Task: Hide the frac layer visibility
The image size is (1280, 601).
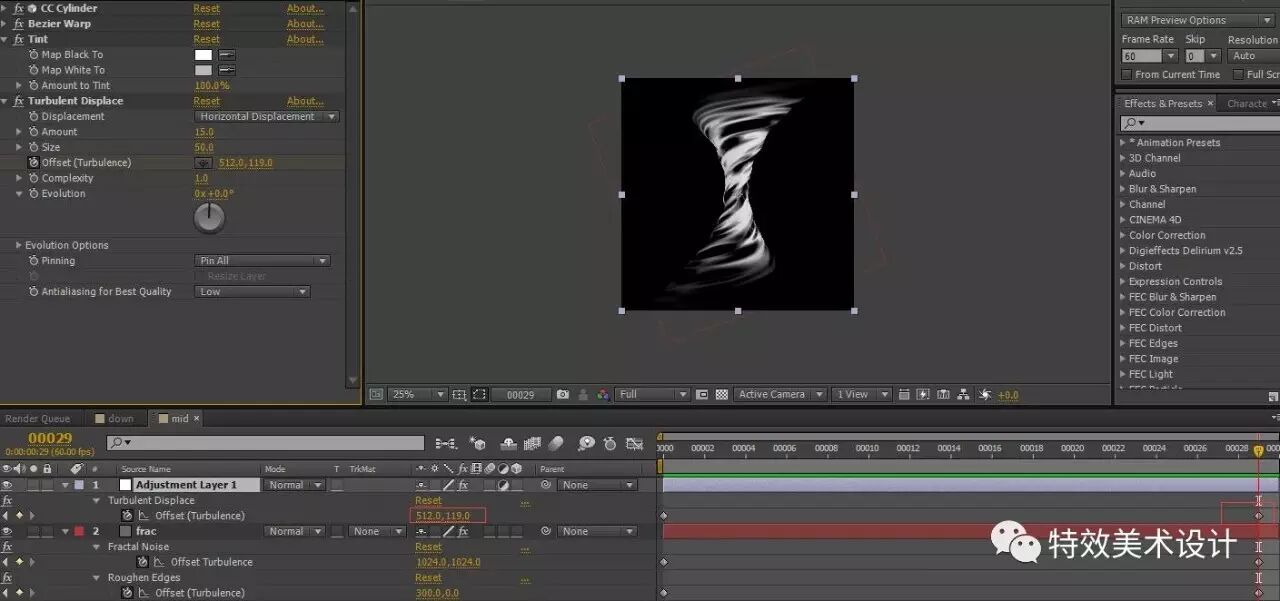Action: pyautogui.click(x=7, y=531)
